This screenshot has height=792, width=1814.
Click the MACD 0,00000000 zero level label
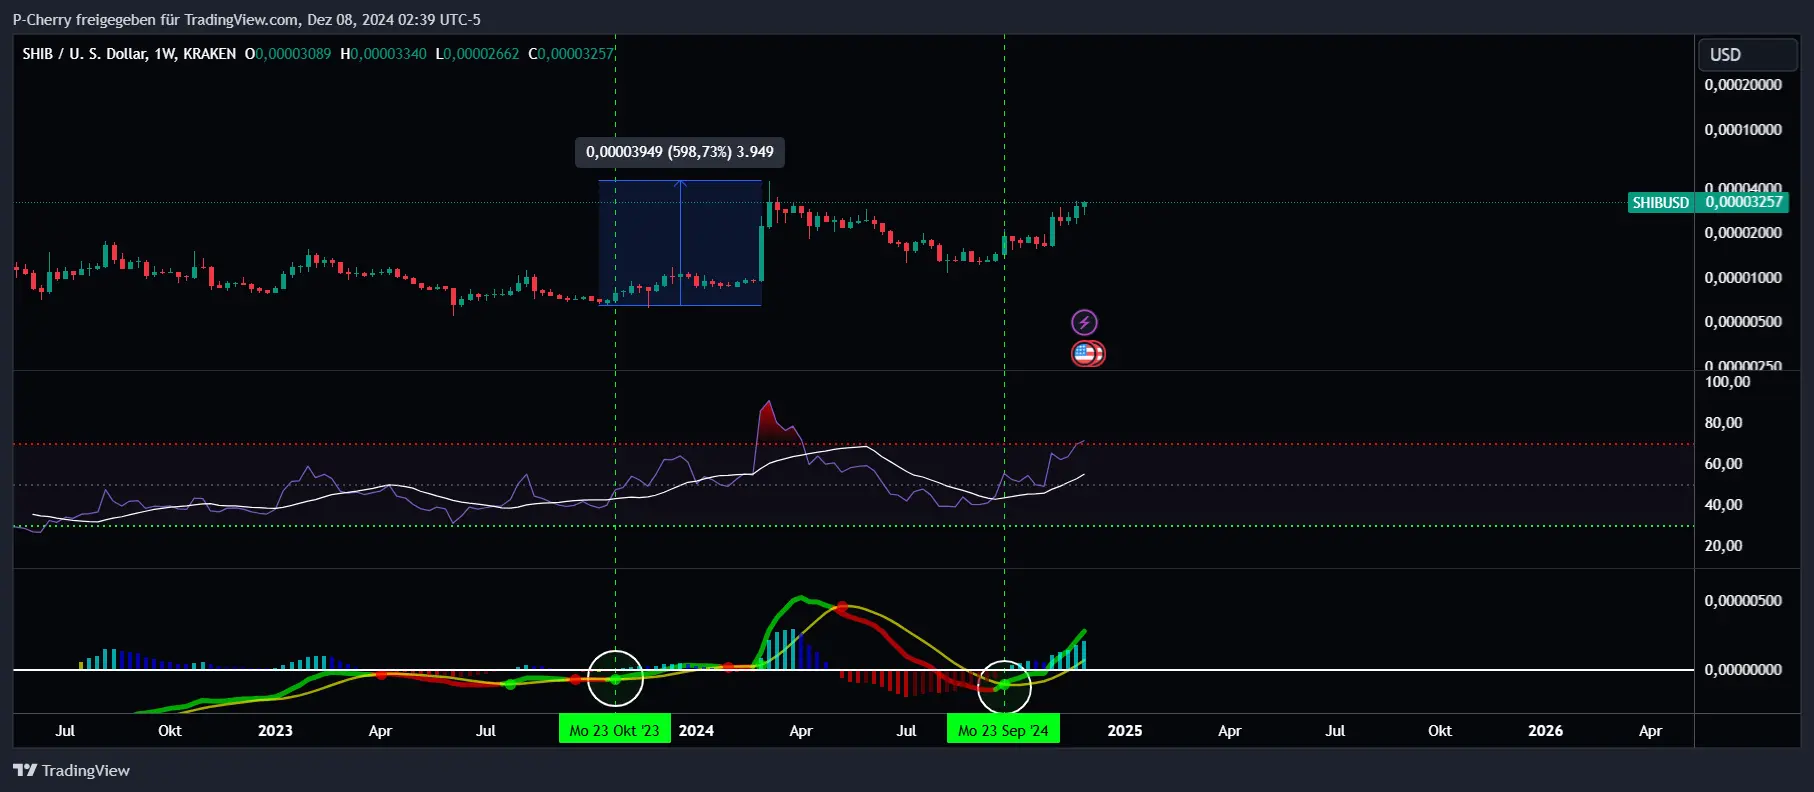pos(1743,670)
